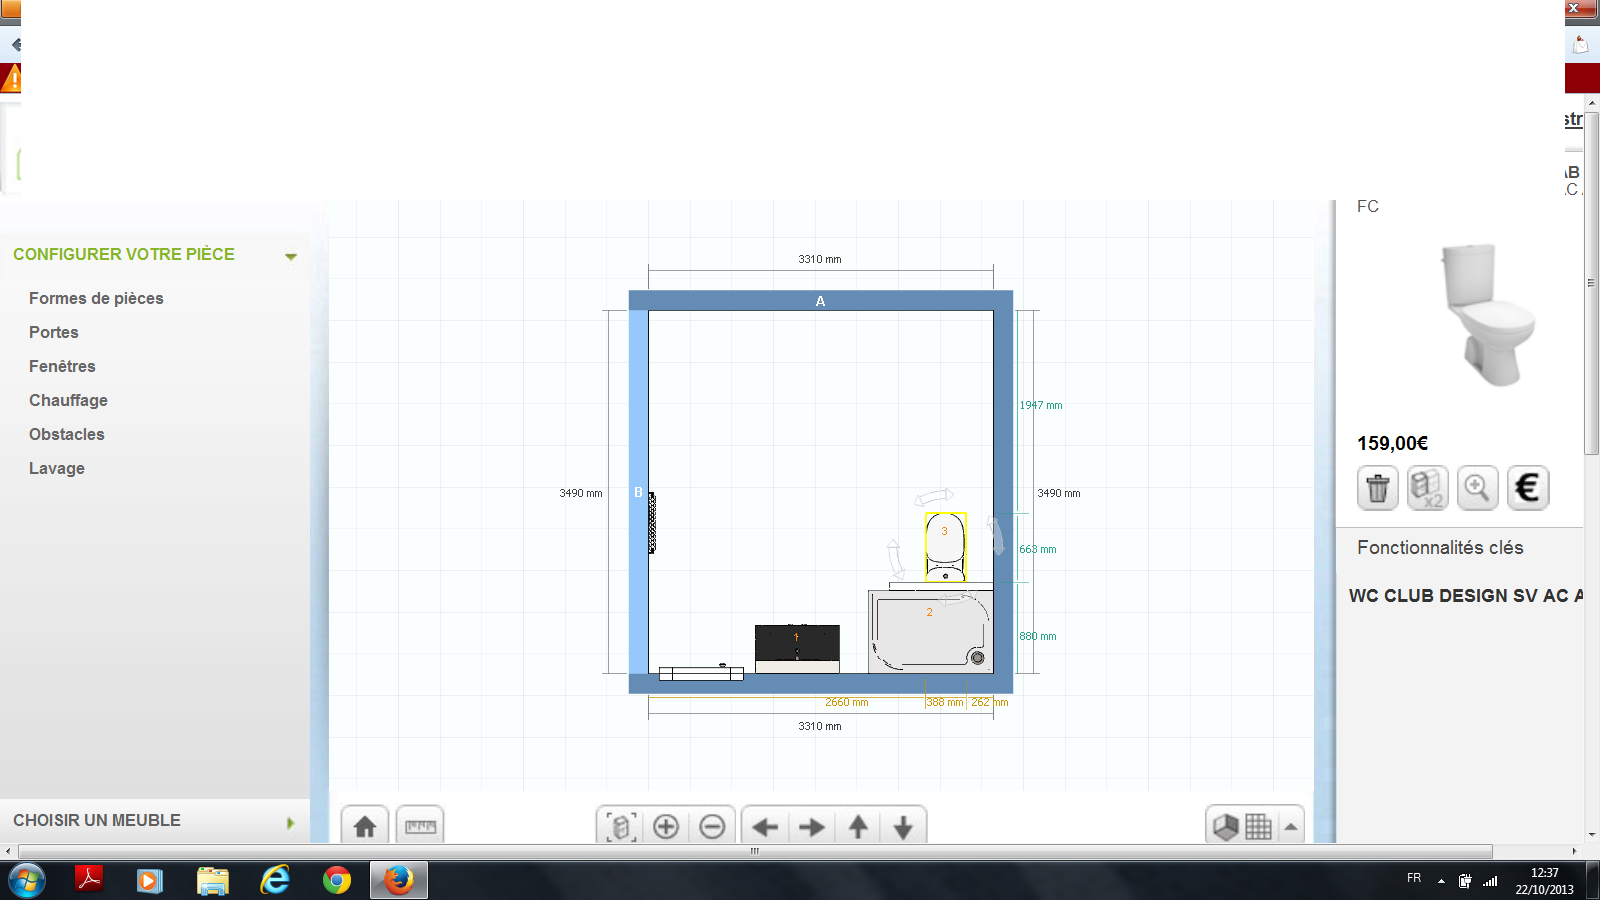
Task: Switch to 3D view cube icon
Action: point(1226,827)
